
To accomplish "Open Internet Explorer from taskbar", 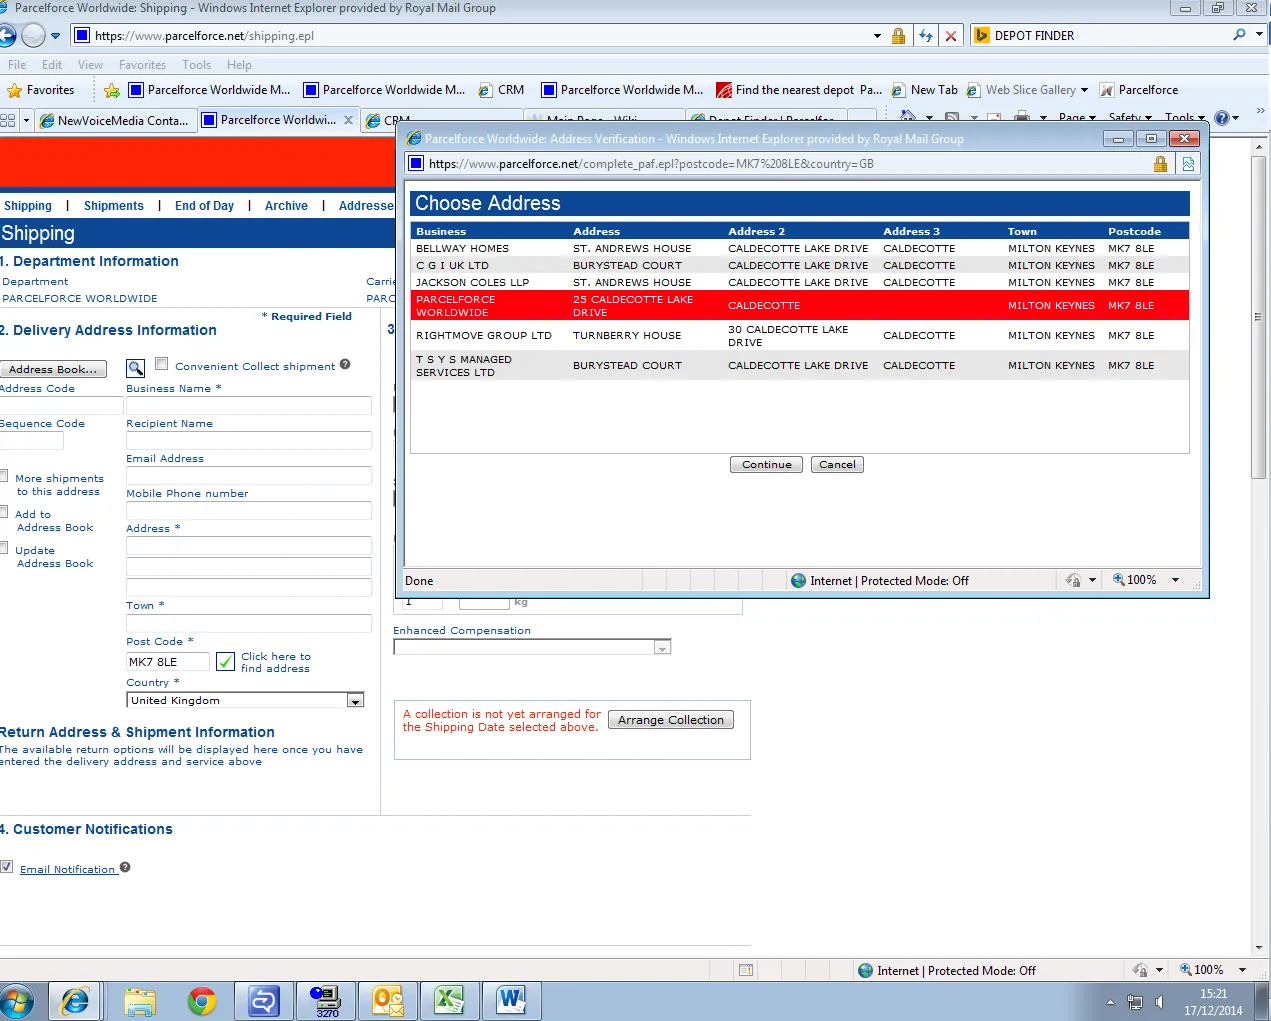I will pyautogui.click(x=75, y=1001).
